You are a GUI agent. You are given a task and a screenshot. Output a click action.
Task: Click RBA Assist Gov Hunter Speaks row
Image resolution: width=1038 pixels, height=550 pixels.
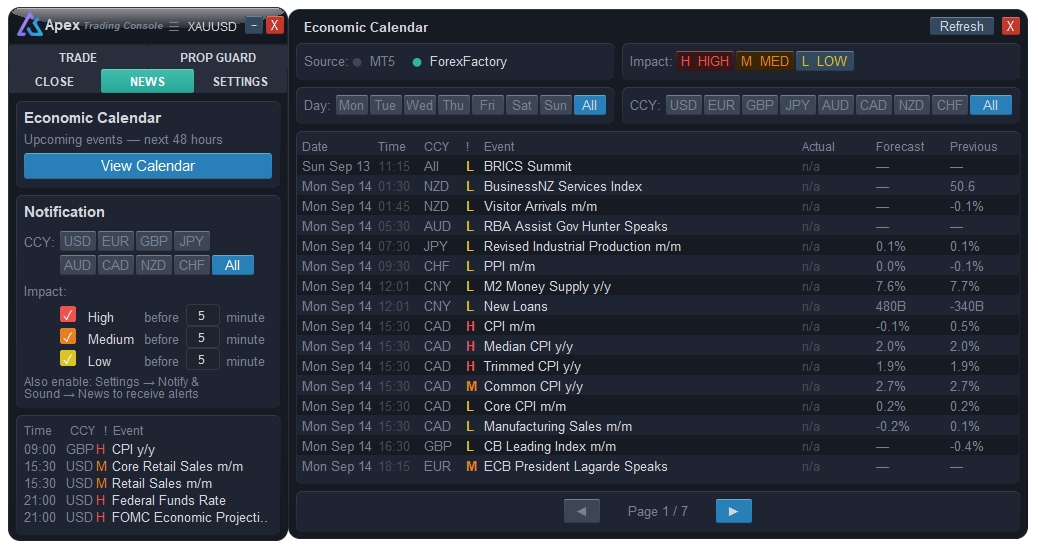658,226
